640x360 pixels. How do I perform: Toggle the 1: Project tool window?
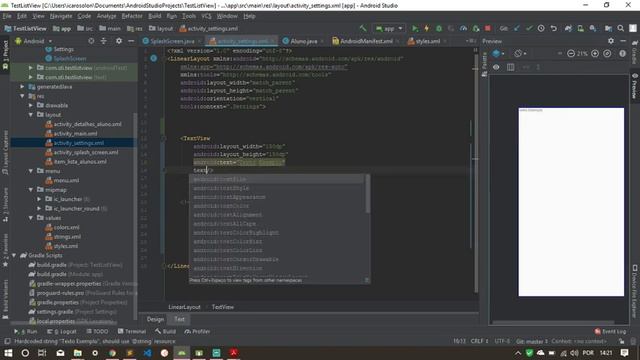click(x=5, y=56)
